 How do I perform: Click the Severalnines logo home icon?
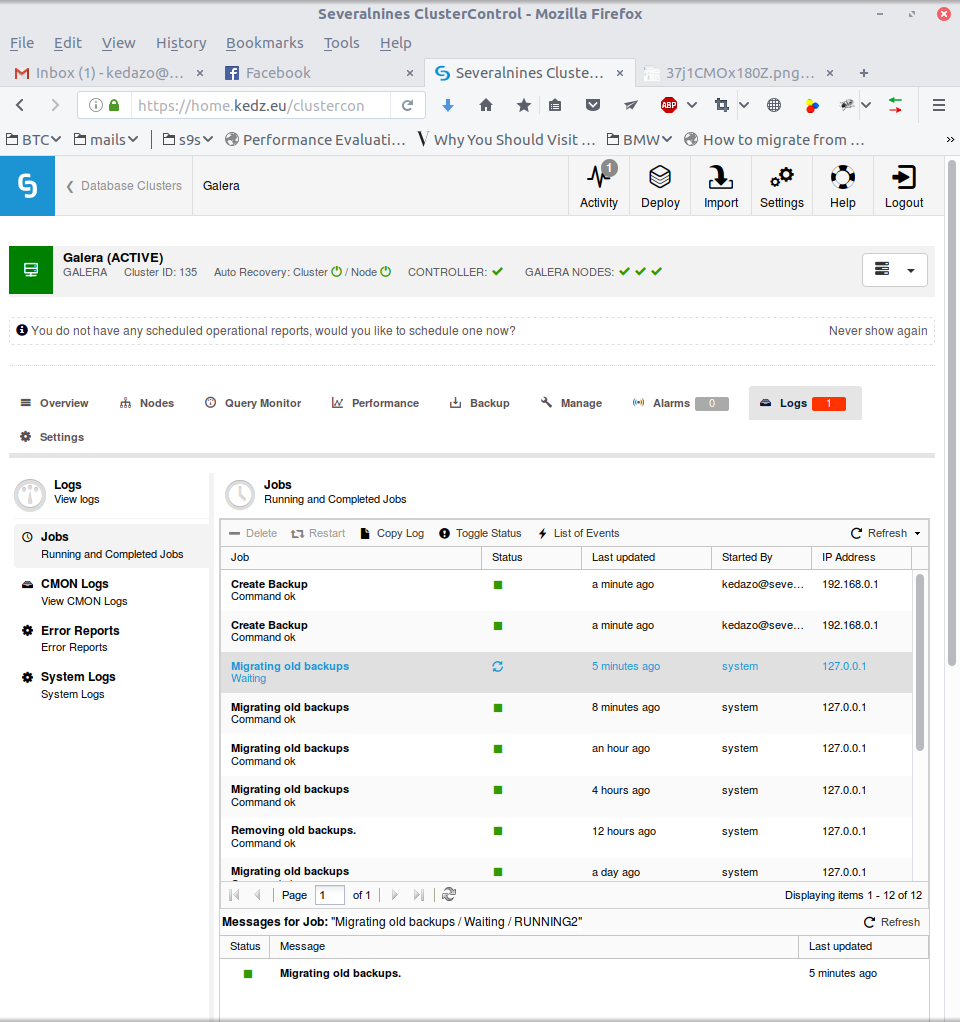pos(27,186)
